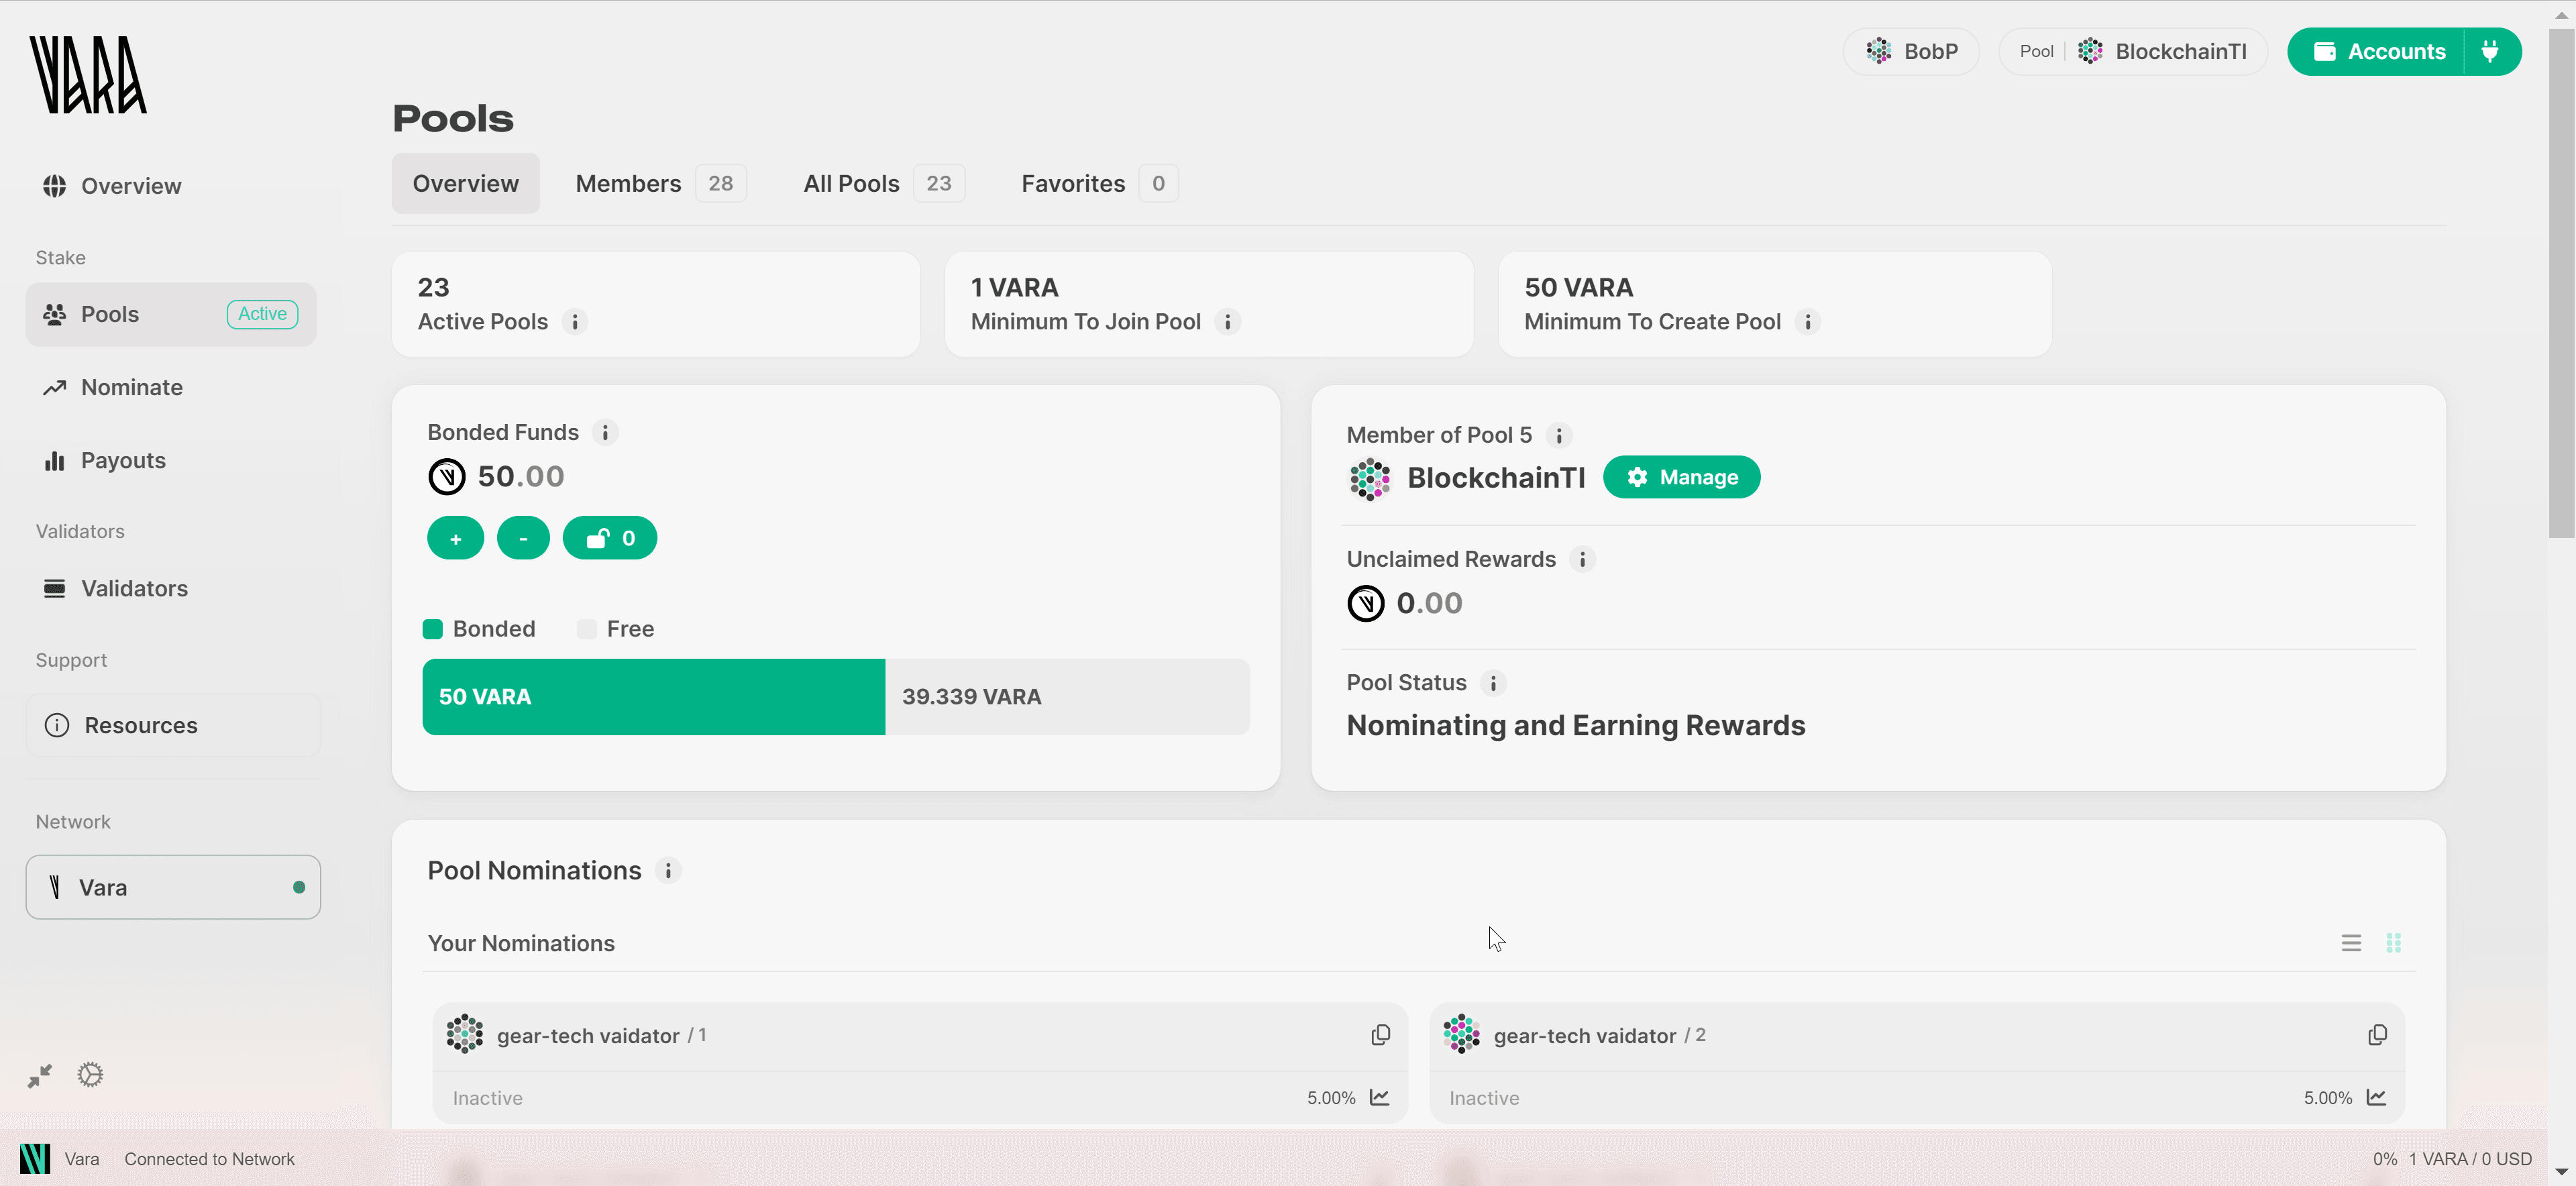Copy gear-tech vaidator / 1 address
Image resolution: width=2576 pixels, height=1186 pixels.
tap(1380, 1035)
